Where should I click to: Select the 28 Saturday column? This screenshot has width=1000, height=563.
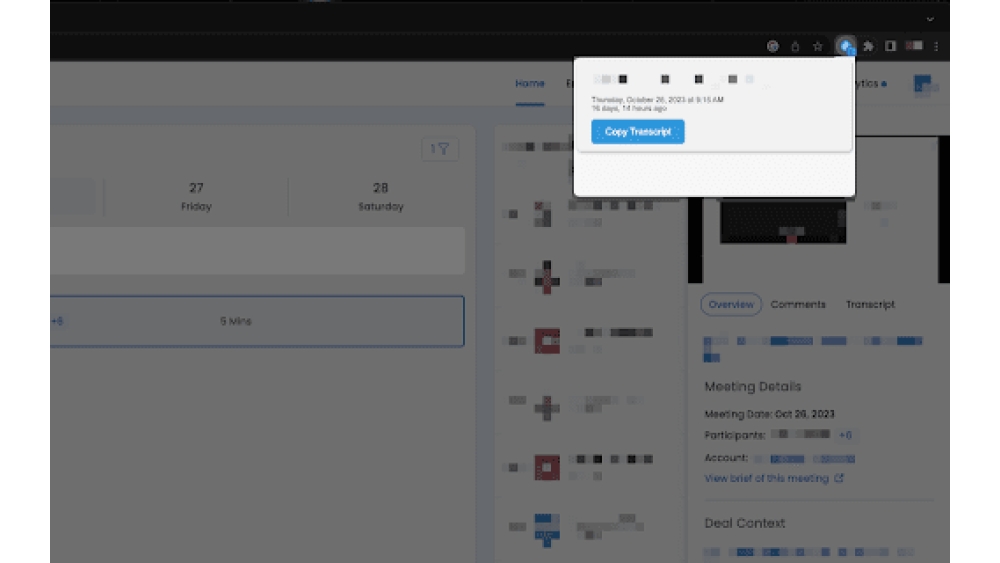[x=381, y=196]
